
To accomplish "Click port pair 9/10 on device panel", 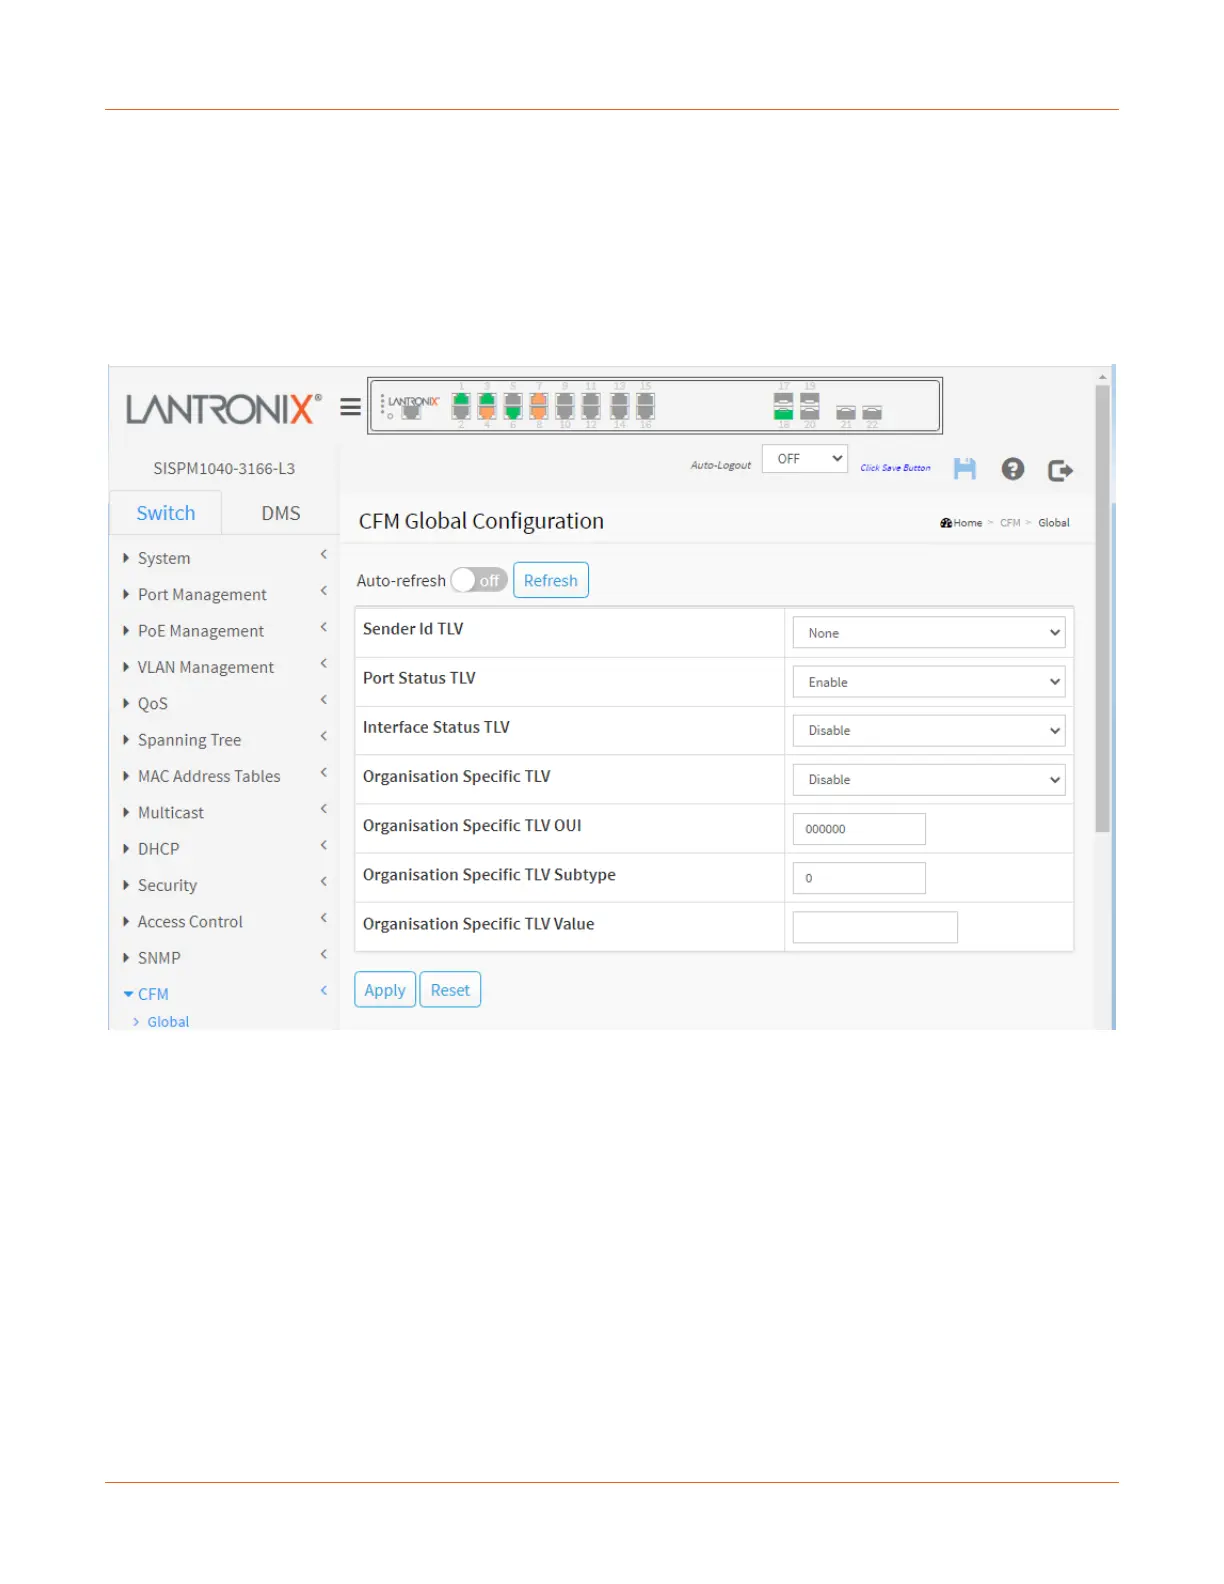I will pos(565,405).
